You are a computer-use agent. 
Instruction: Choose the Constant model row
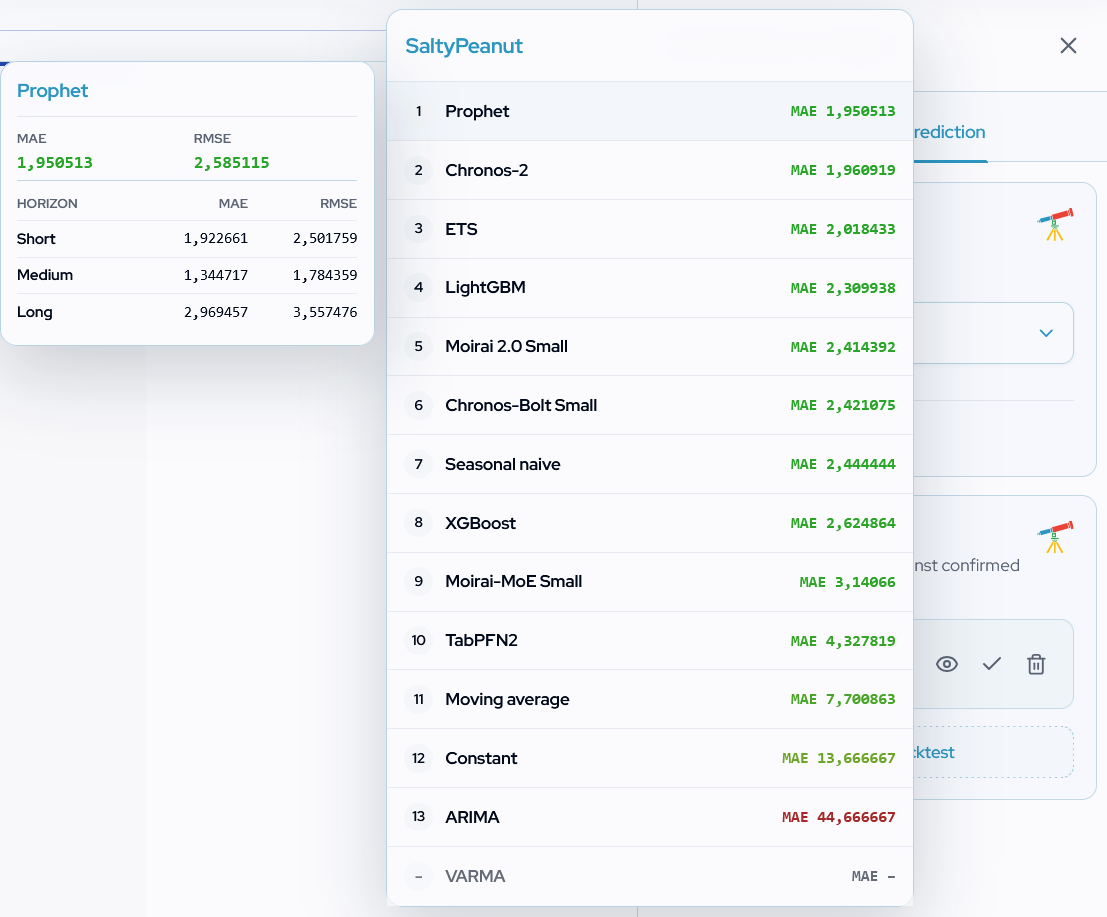[650, 758]
